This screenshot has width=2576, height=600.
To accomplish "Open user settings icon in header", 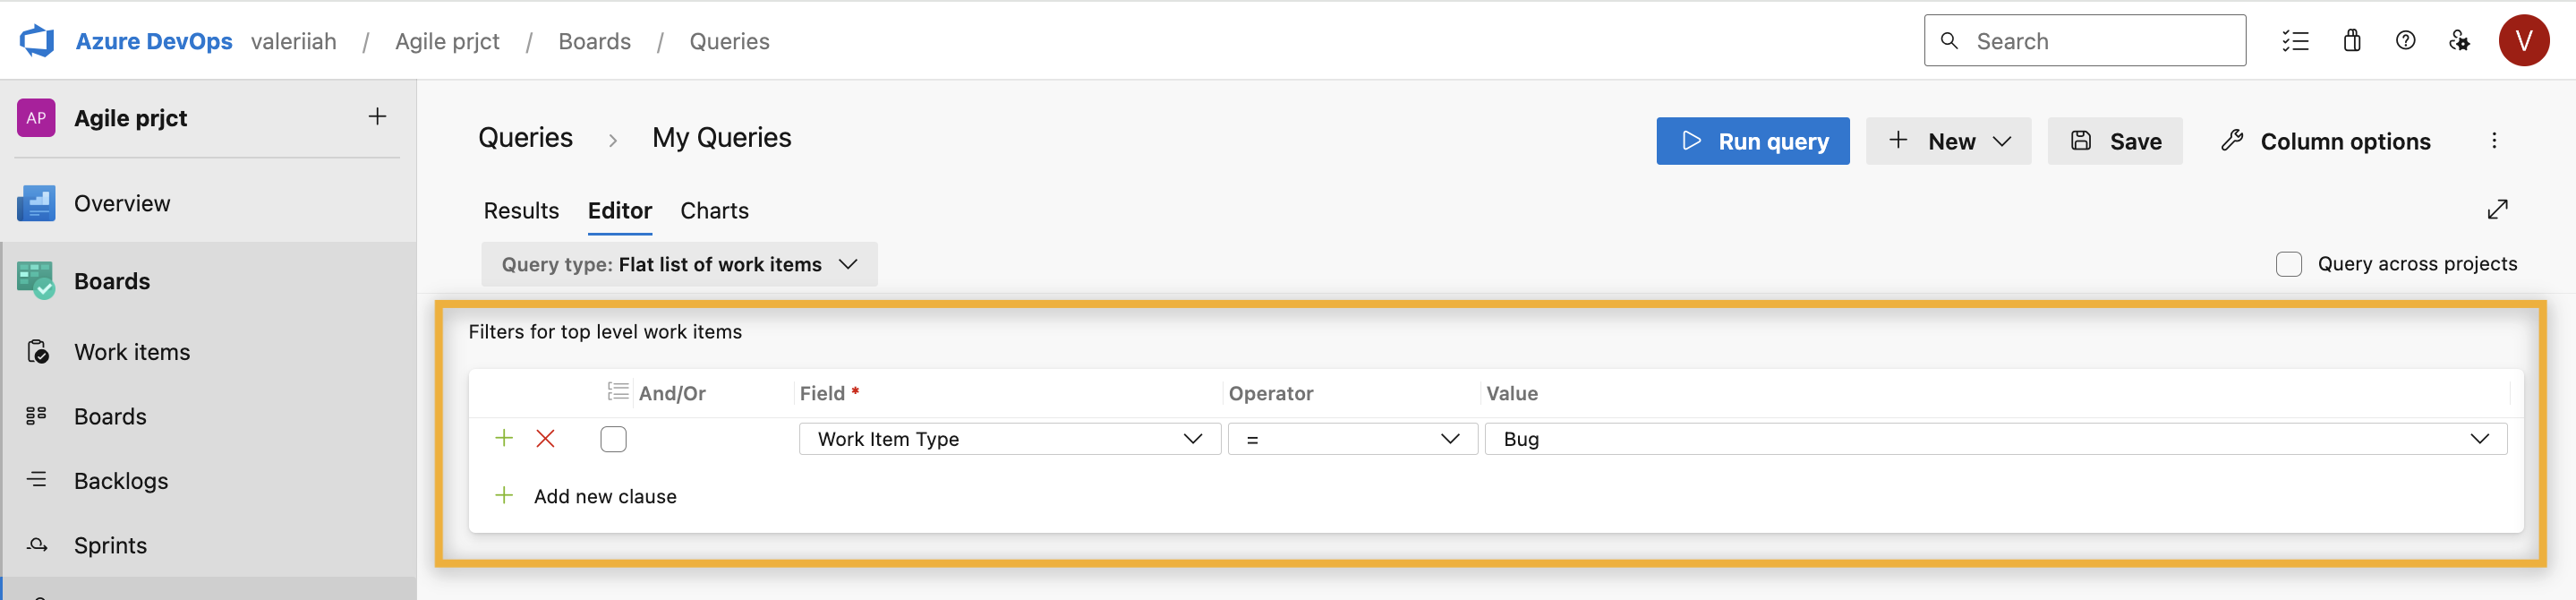I will point(2459,41).
